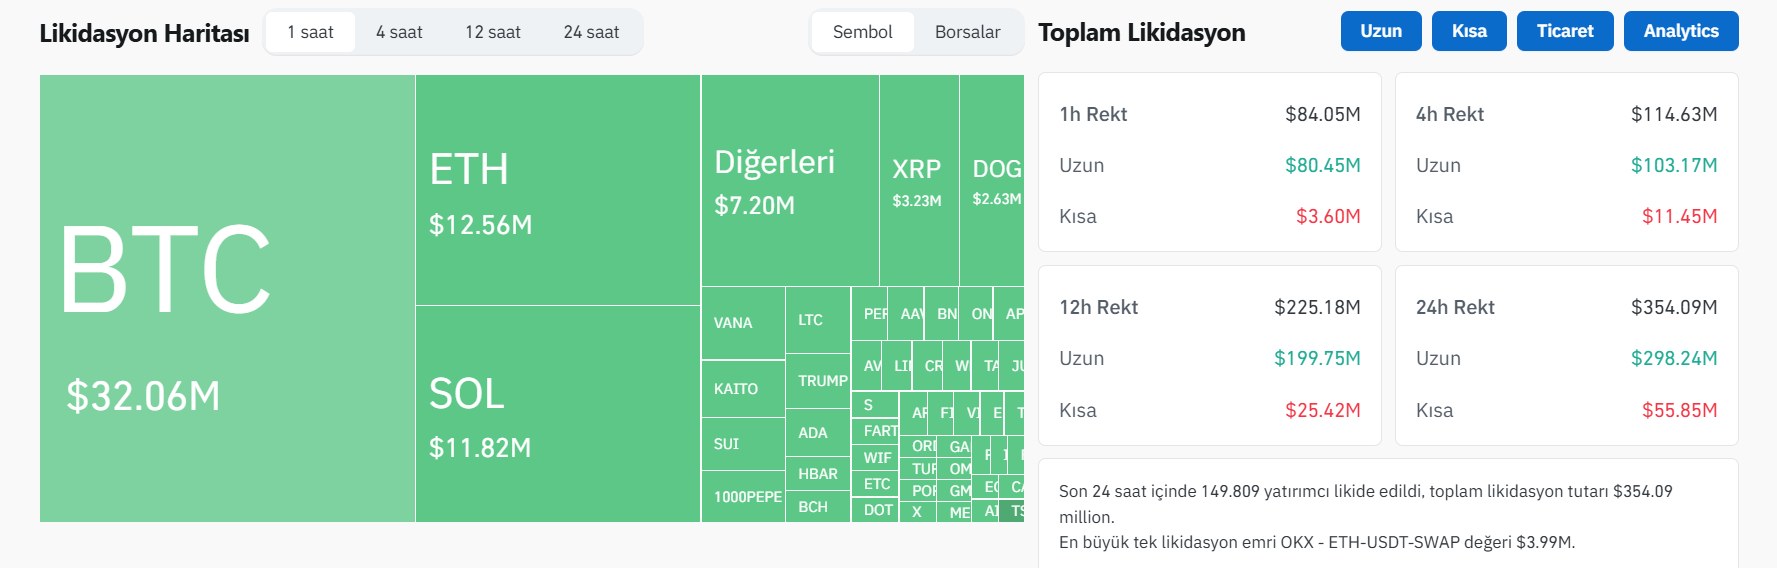Select the XRP heatmap tile

(918, 181)
